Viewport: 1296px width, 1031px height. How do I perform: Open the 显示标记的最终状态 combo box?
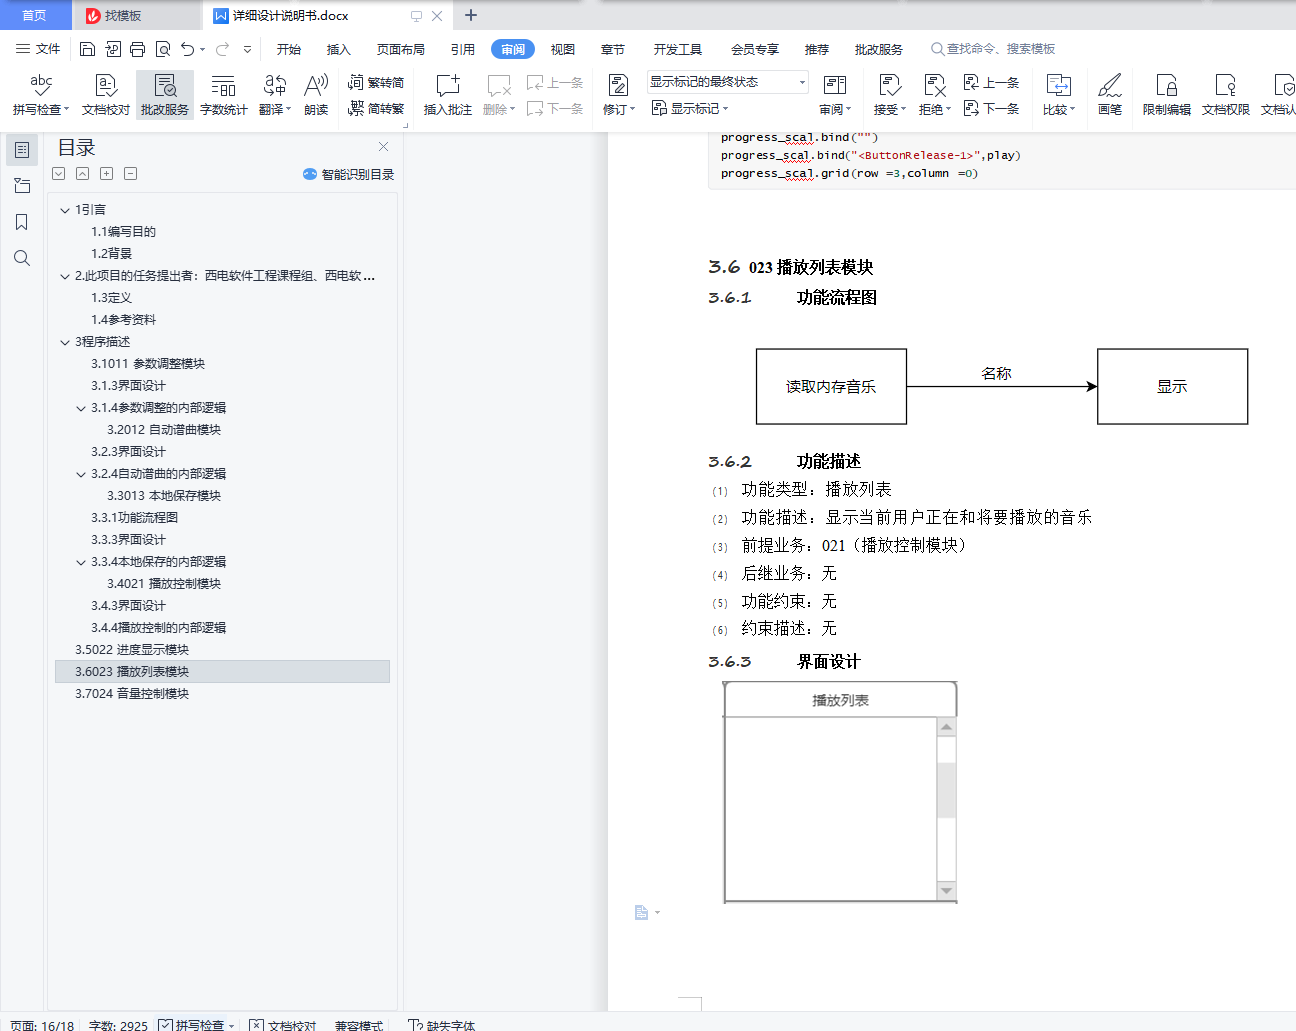click(727, 82)
